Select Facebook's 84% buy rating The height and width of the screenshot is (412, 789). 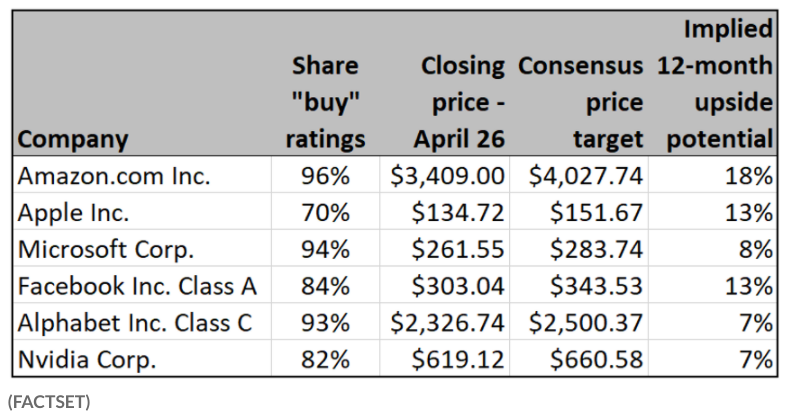[x=325, y=286]
